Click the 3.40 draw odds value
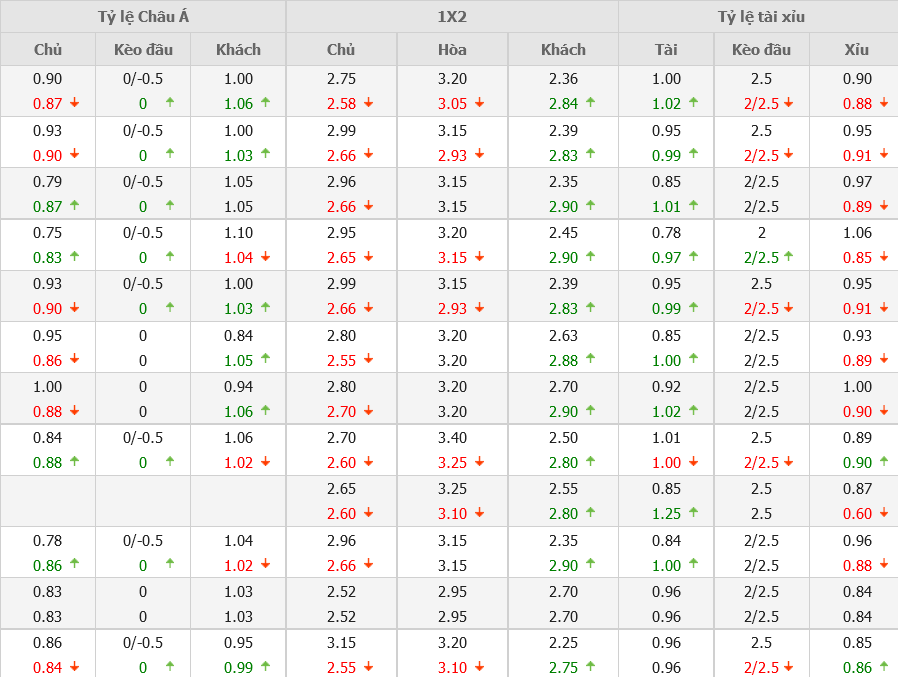 [452, 437]
